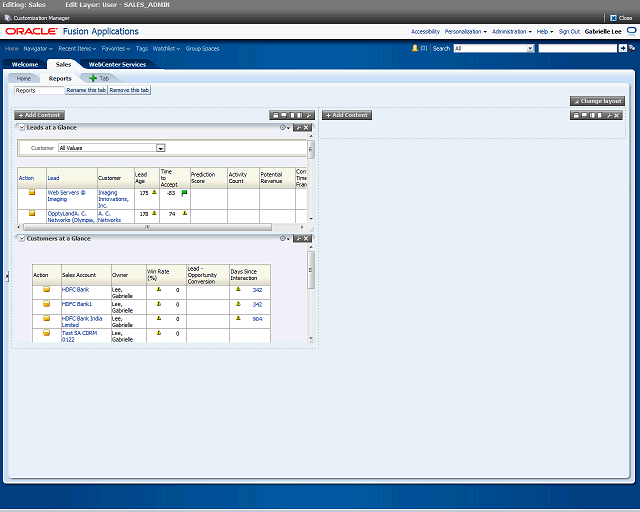Open Customers at a Glance actions gear menu

pos(284,238)
